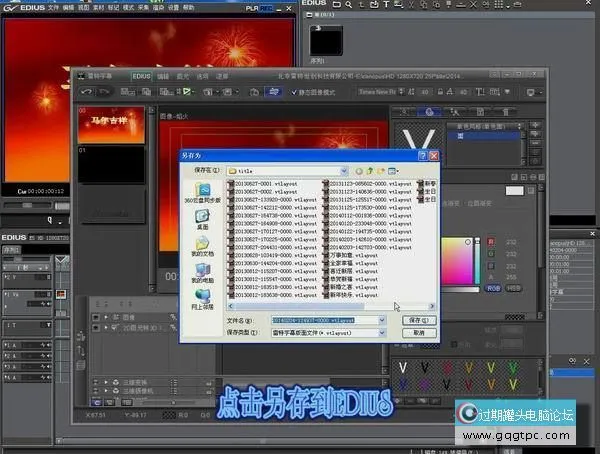Viewport: 600px width, 454px height.
Task: Open the view menu icon in dialog toolbar
Action: 395,171
